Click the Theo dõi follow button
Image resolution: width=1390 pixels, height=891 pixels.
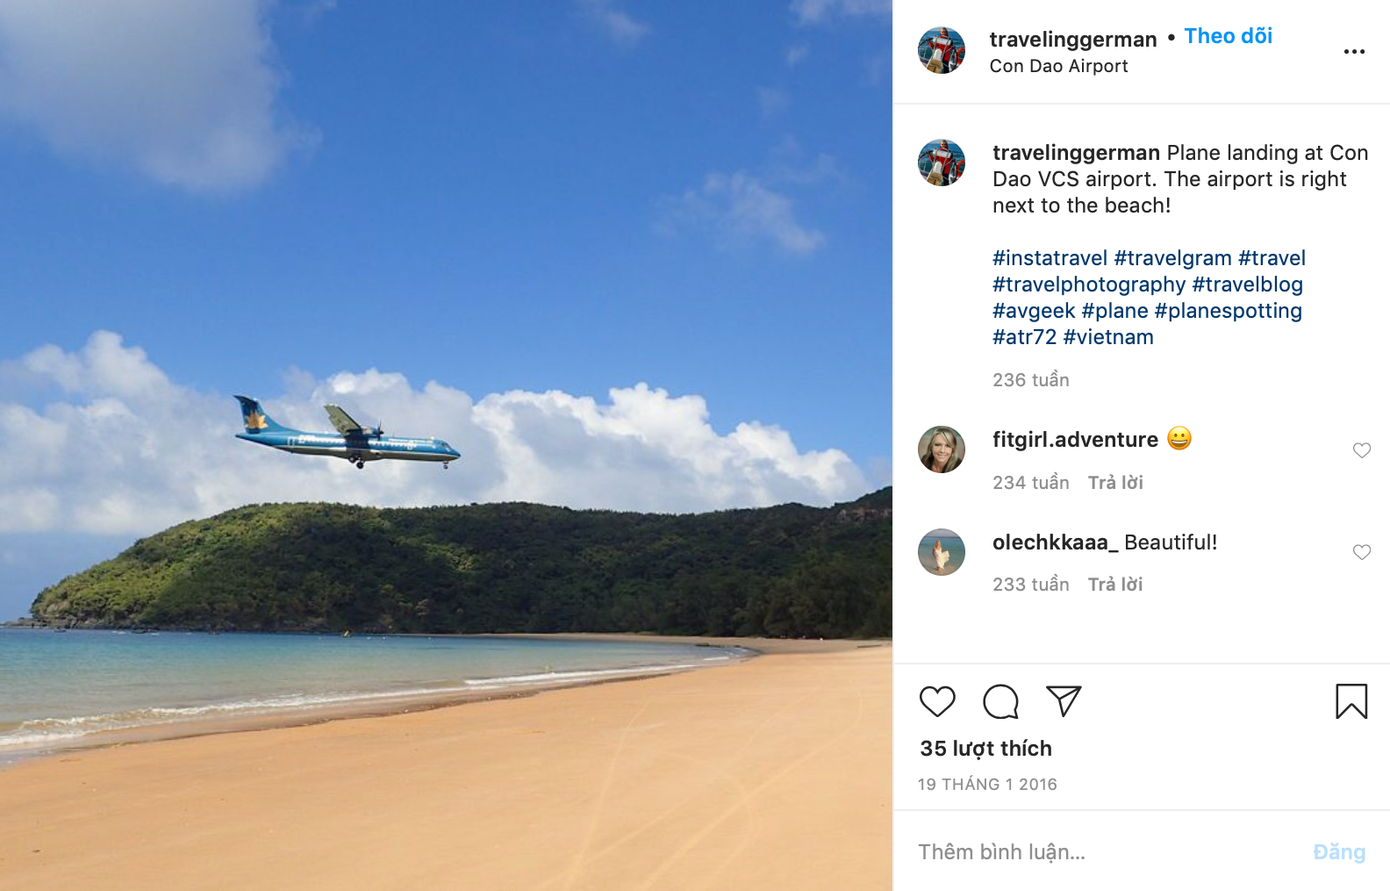point(1228,37)
